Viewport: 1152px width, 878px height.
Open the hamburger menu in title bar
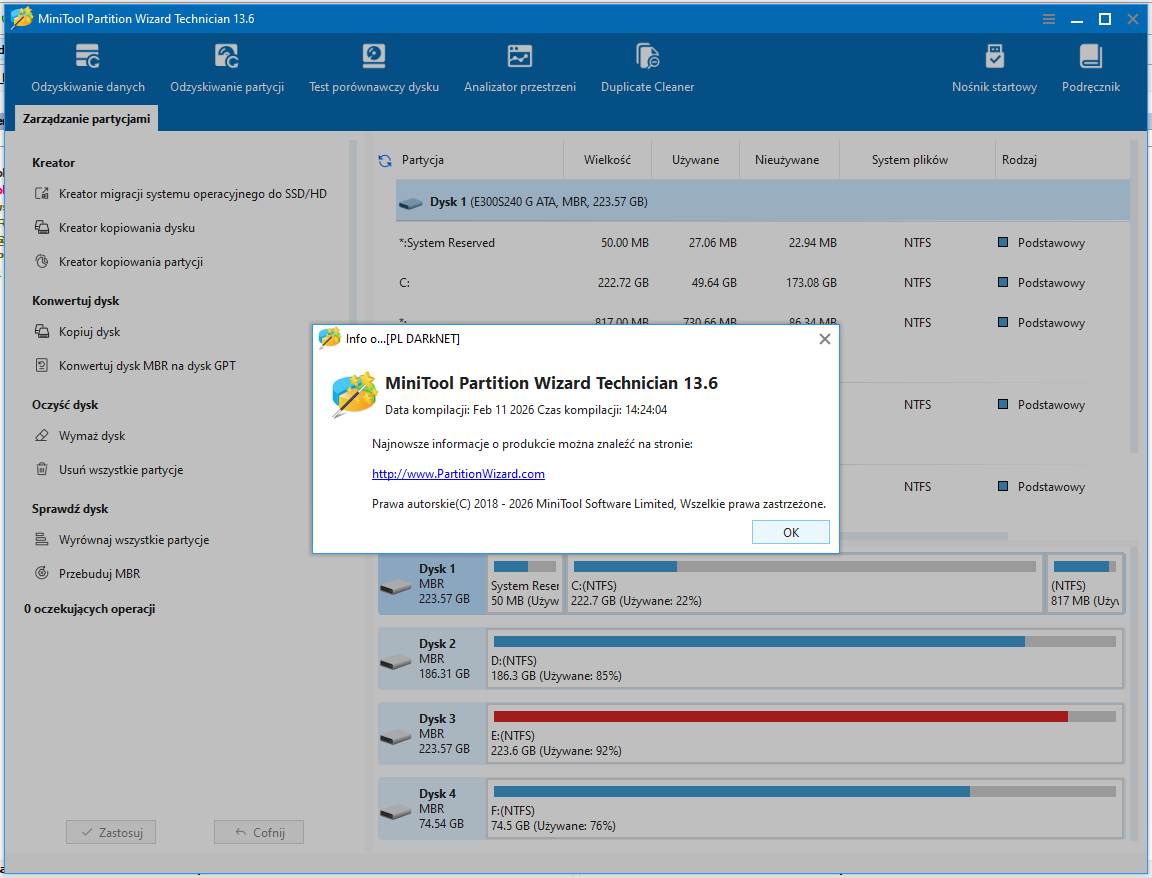pos(1048,19)
